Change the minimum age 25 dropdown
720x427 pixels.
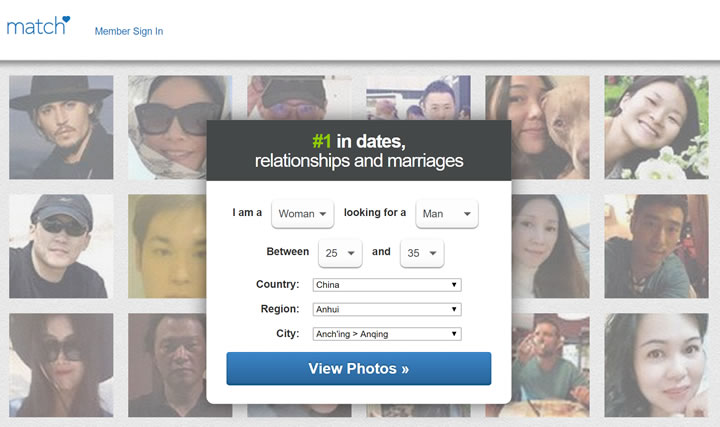pos(340,254)
